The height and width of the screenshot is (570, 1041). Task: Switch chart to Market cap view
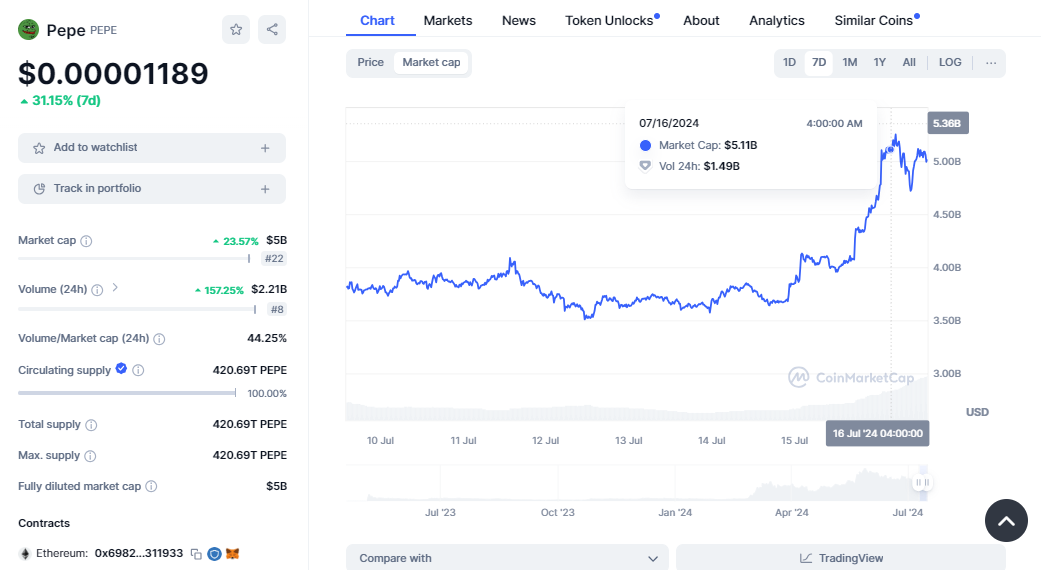(x=431, y=62)
